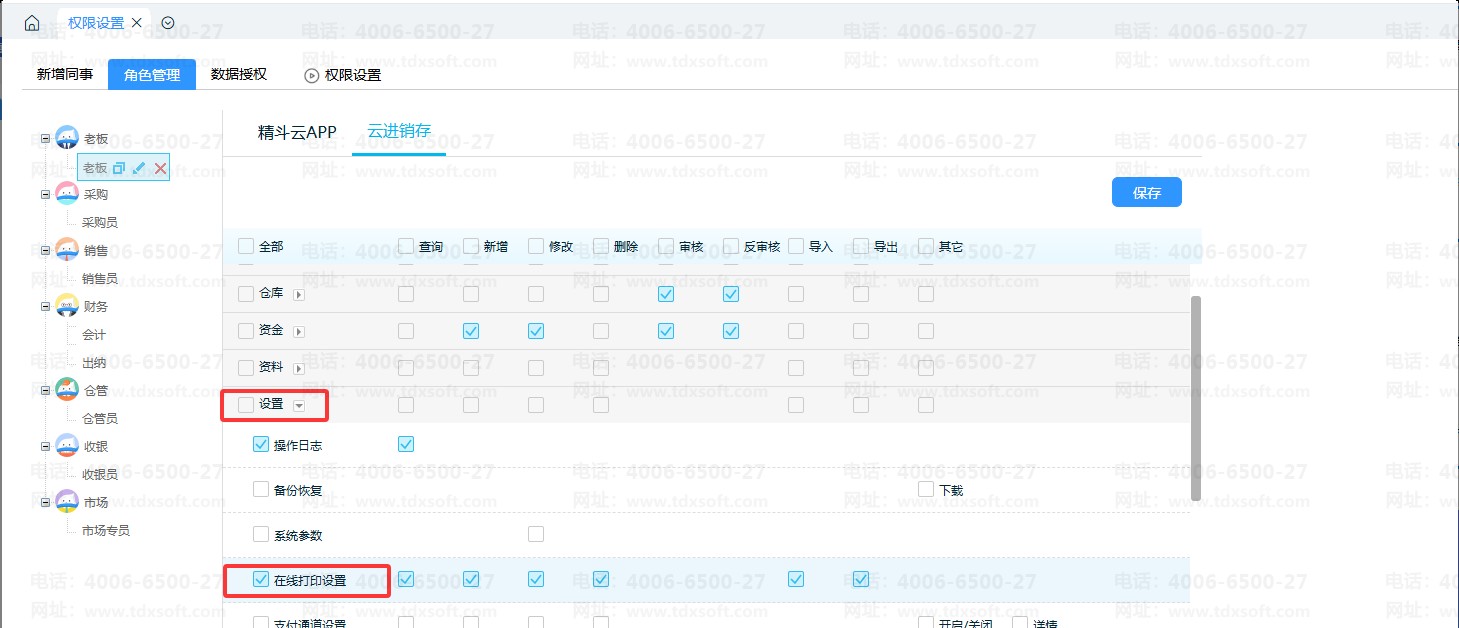Uncheck 新增 in the 资金 row
The width and height of the screenshot is (1459, 628).
coord(471,331)
